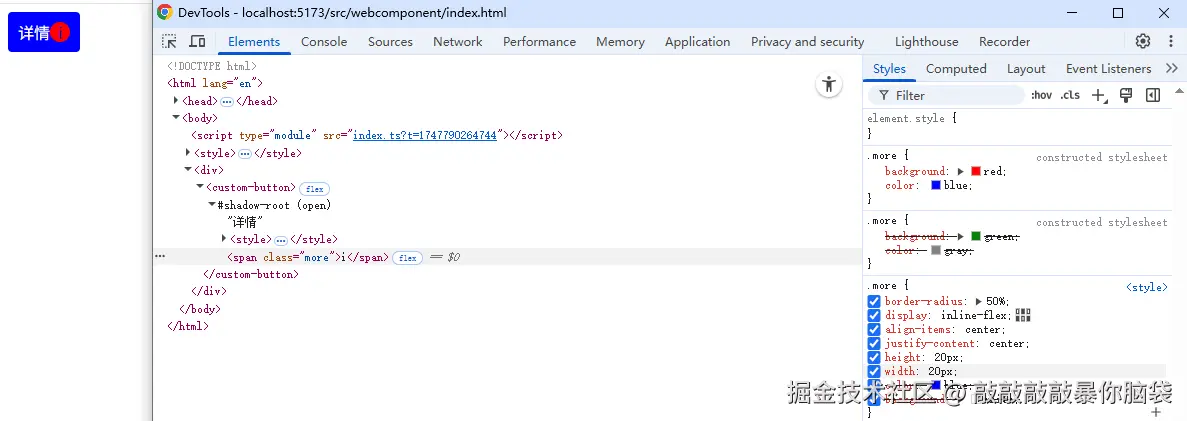Expand the background red shorthand triangle
The height and width of the screenshot is (421, 1187).
pyautogui.click(x=961, y=172)
